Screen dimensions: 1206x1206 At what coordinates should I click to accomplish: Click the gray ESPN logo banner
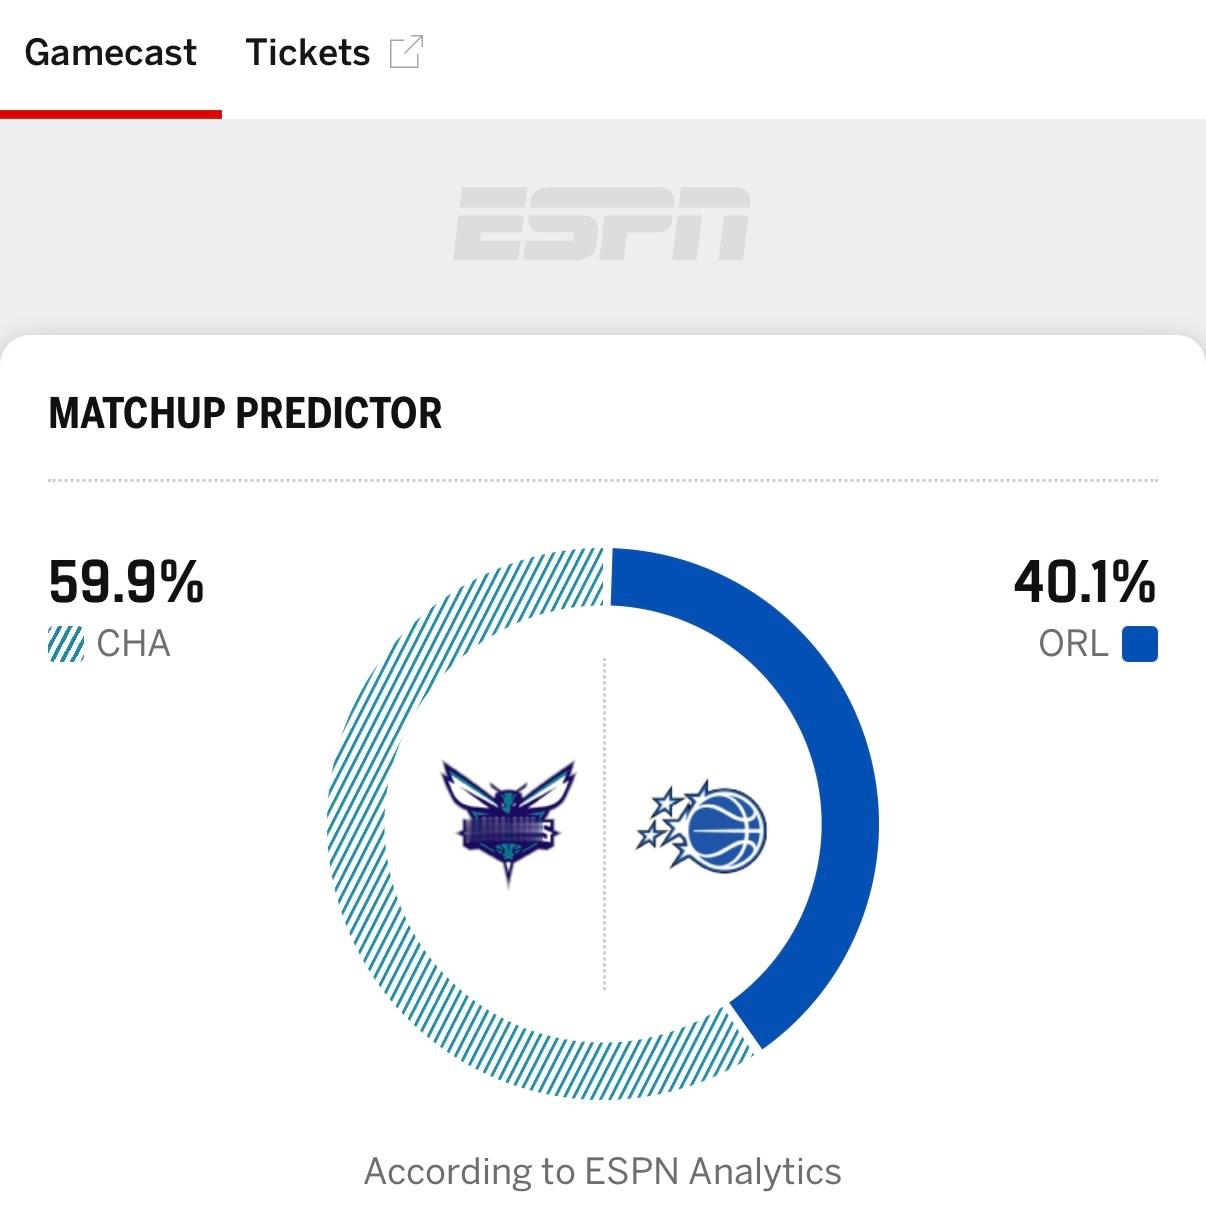coord(602,225)
